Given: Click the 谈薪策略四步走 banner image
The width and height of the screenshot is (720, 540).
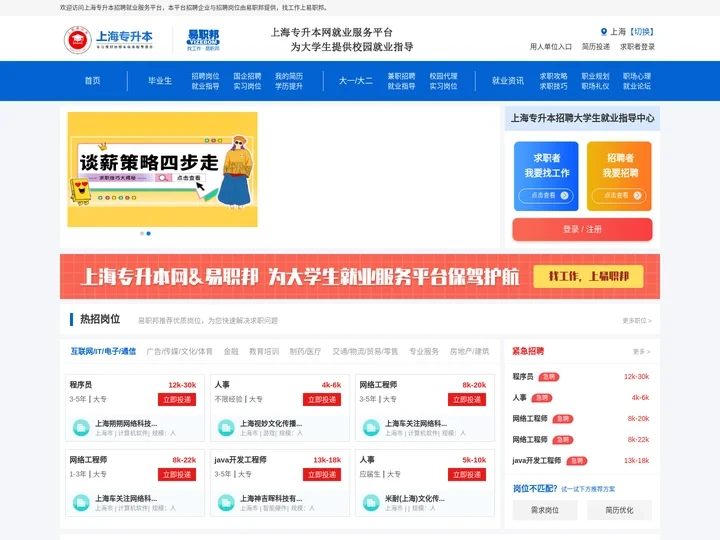Looking at the screenshot, I should click(163, 169).
